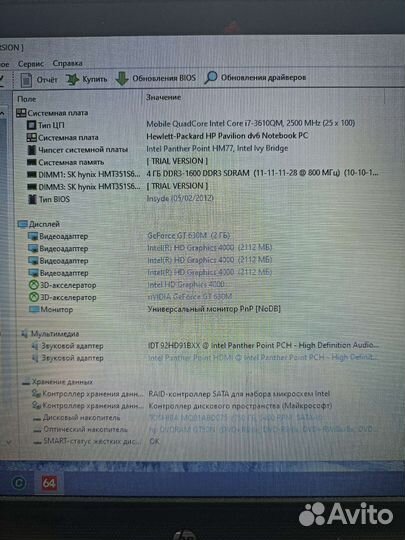Screen dimensions: 405x540
Task: Click the AIDA64 taskbar icon
Action: pos(49,483)
